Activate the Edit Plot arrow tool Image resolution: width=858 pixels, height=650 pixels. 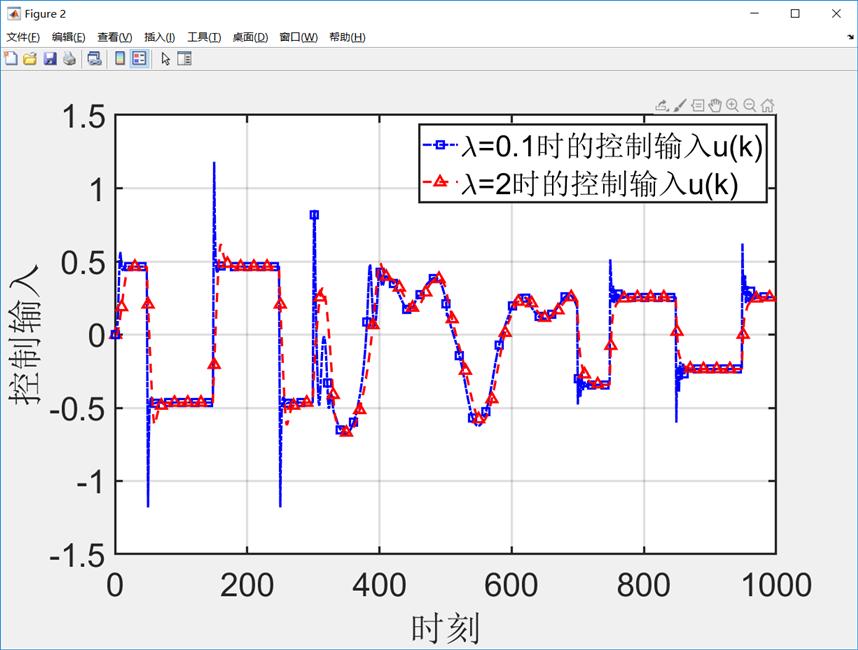tap(165, 59)
